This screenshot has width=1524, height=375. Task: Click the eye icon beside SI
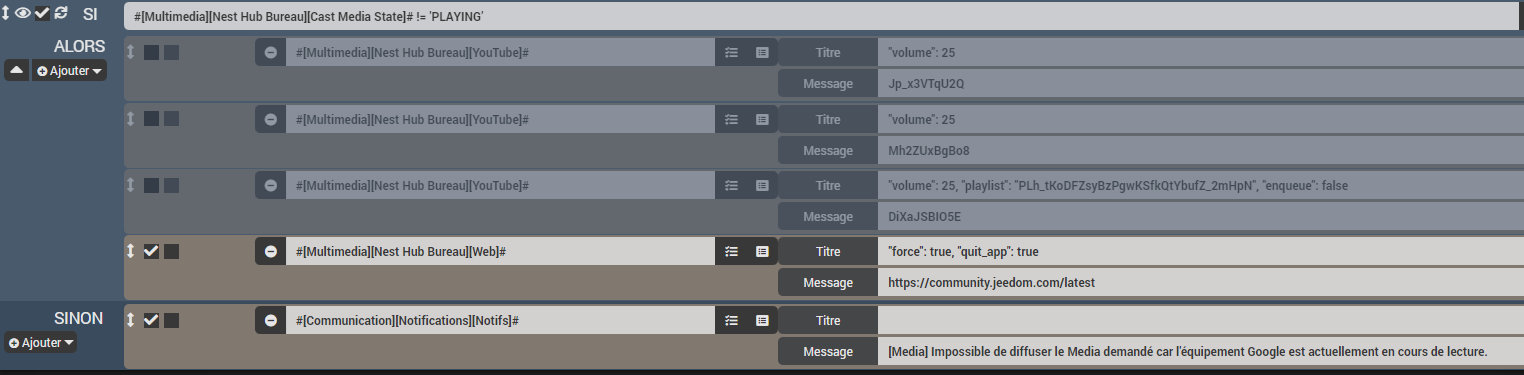click(x=23, y=12)
